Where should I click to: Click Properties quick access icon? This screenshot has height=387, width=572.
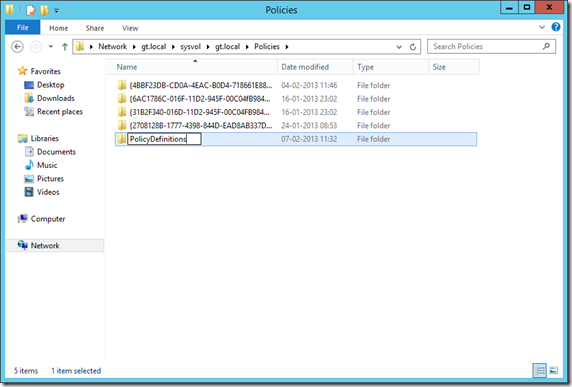pyautogui.click(x=31, y=10)
